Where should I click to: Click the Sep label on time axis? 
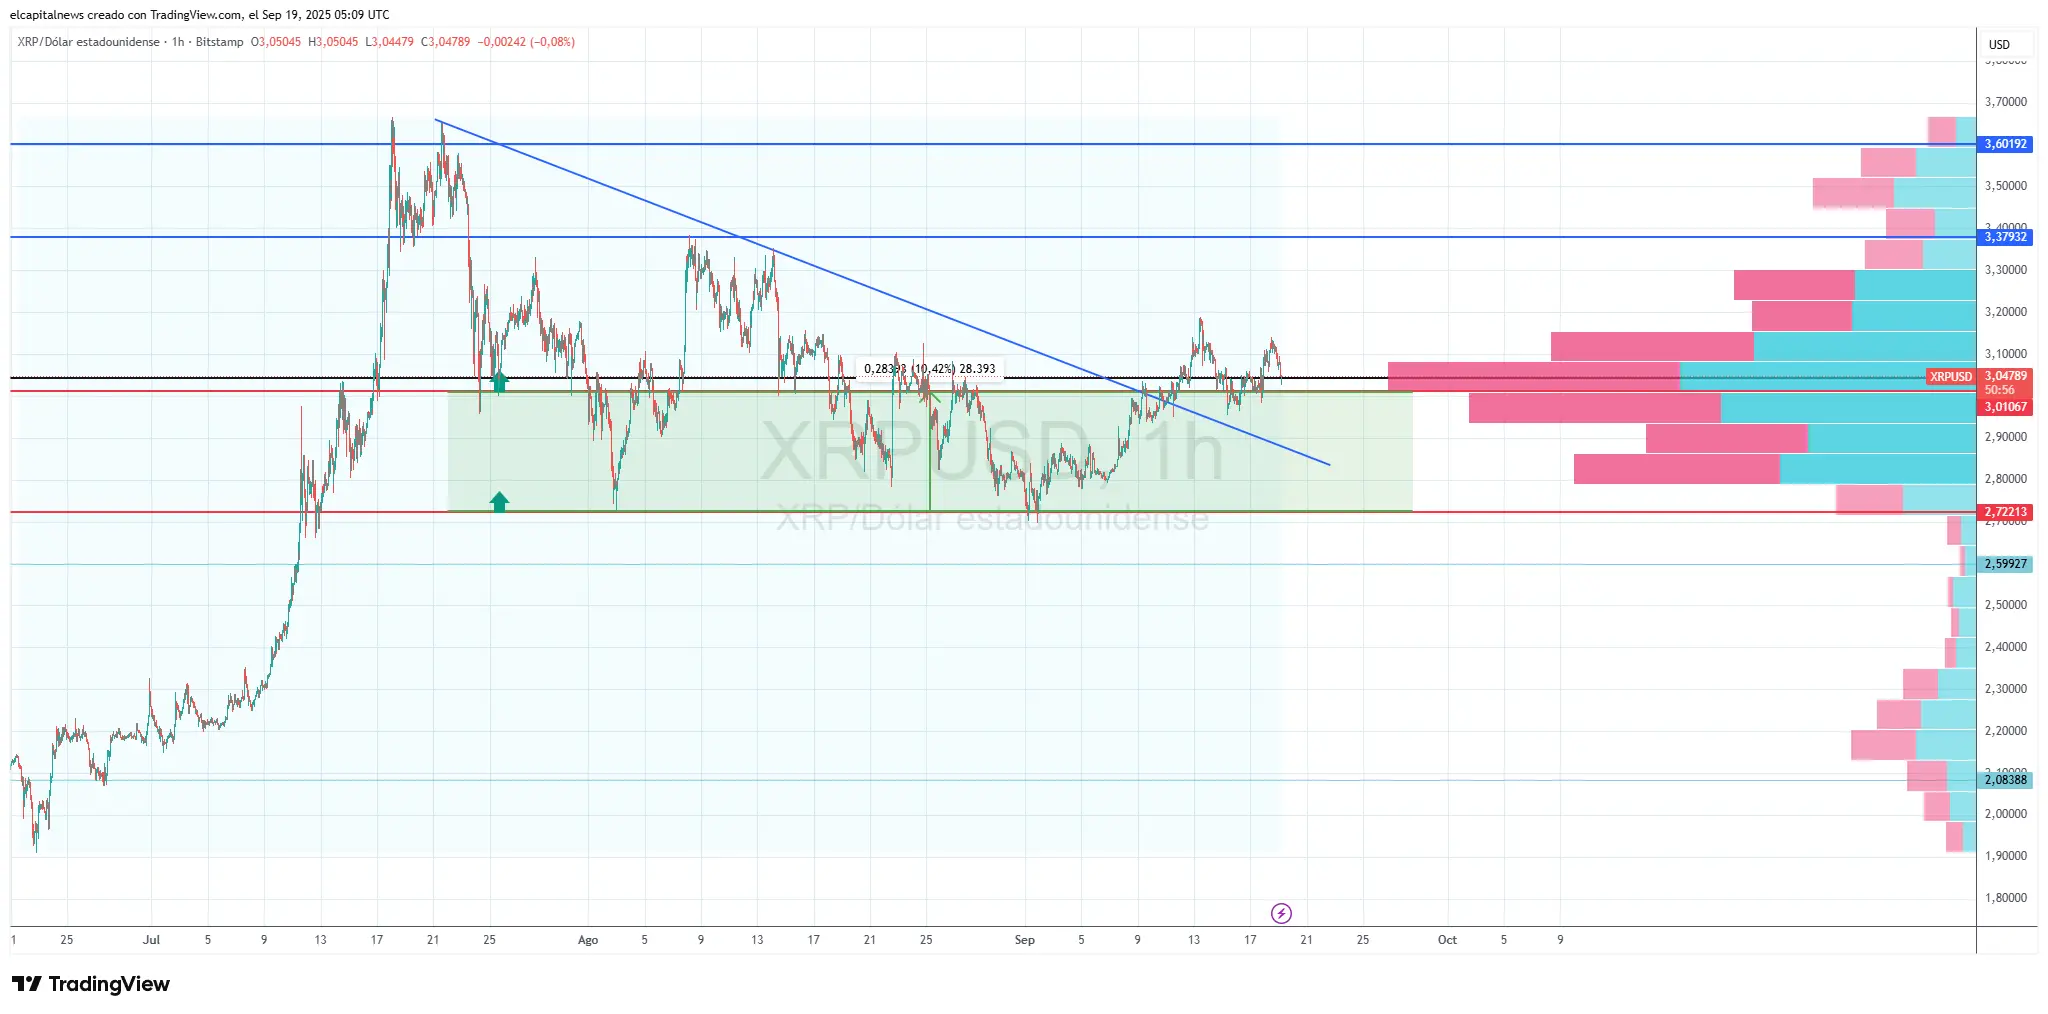(1024, 940)
